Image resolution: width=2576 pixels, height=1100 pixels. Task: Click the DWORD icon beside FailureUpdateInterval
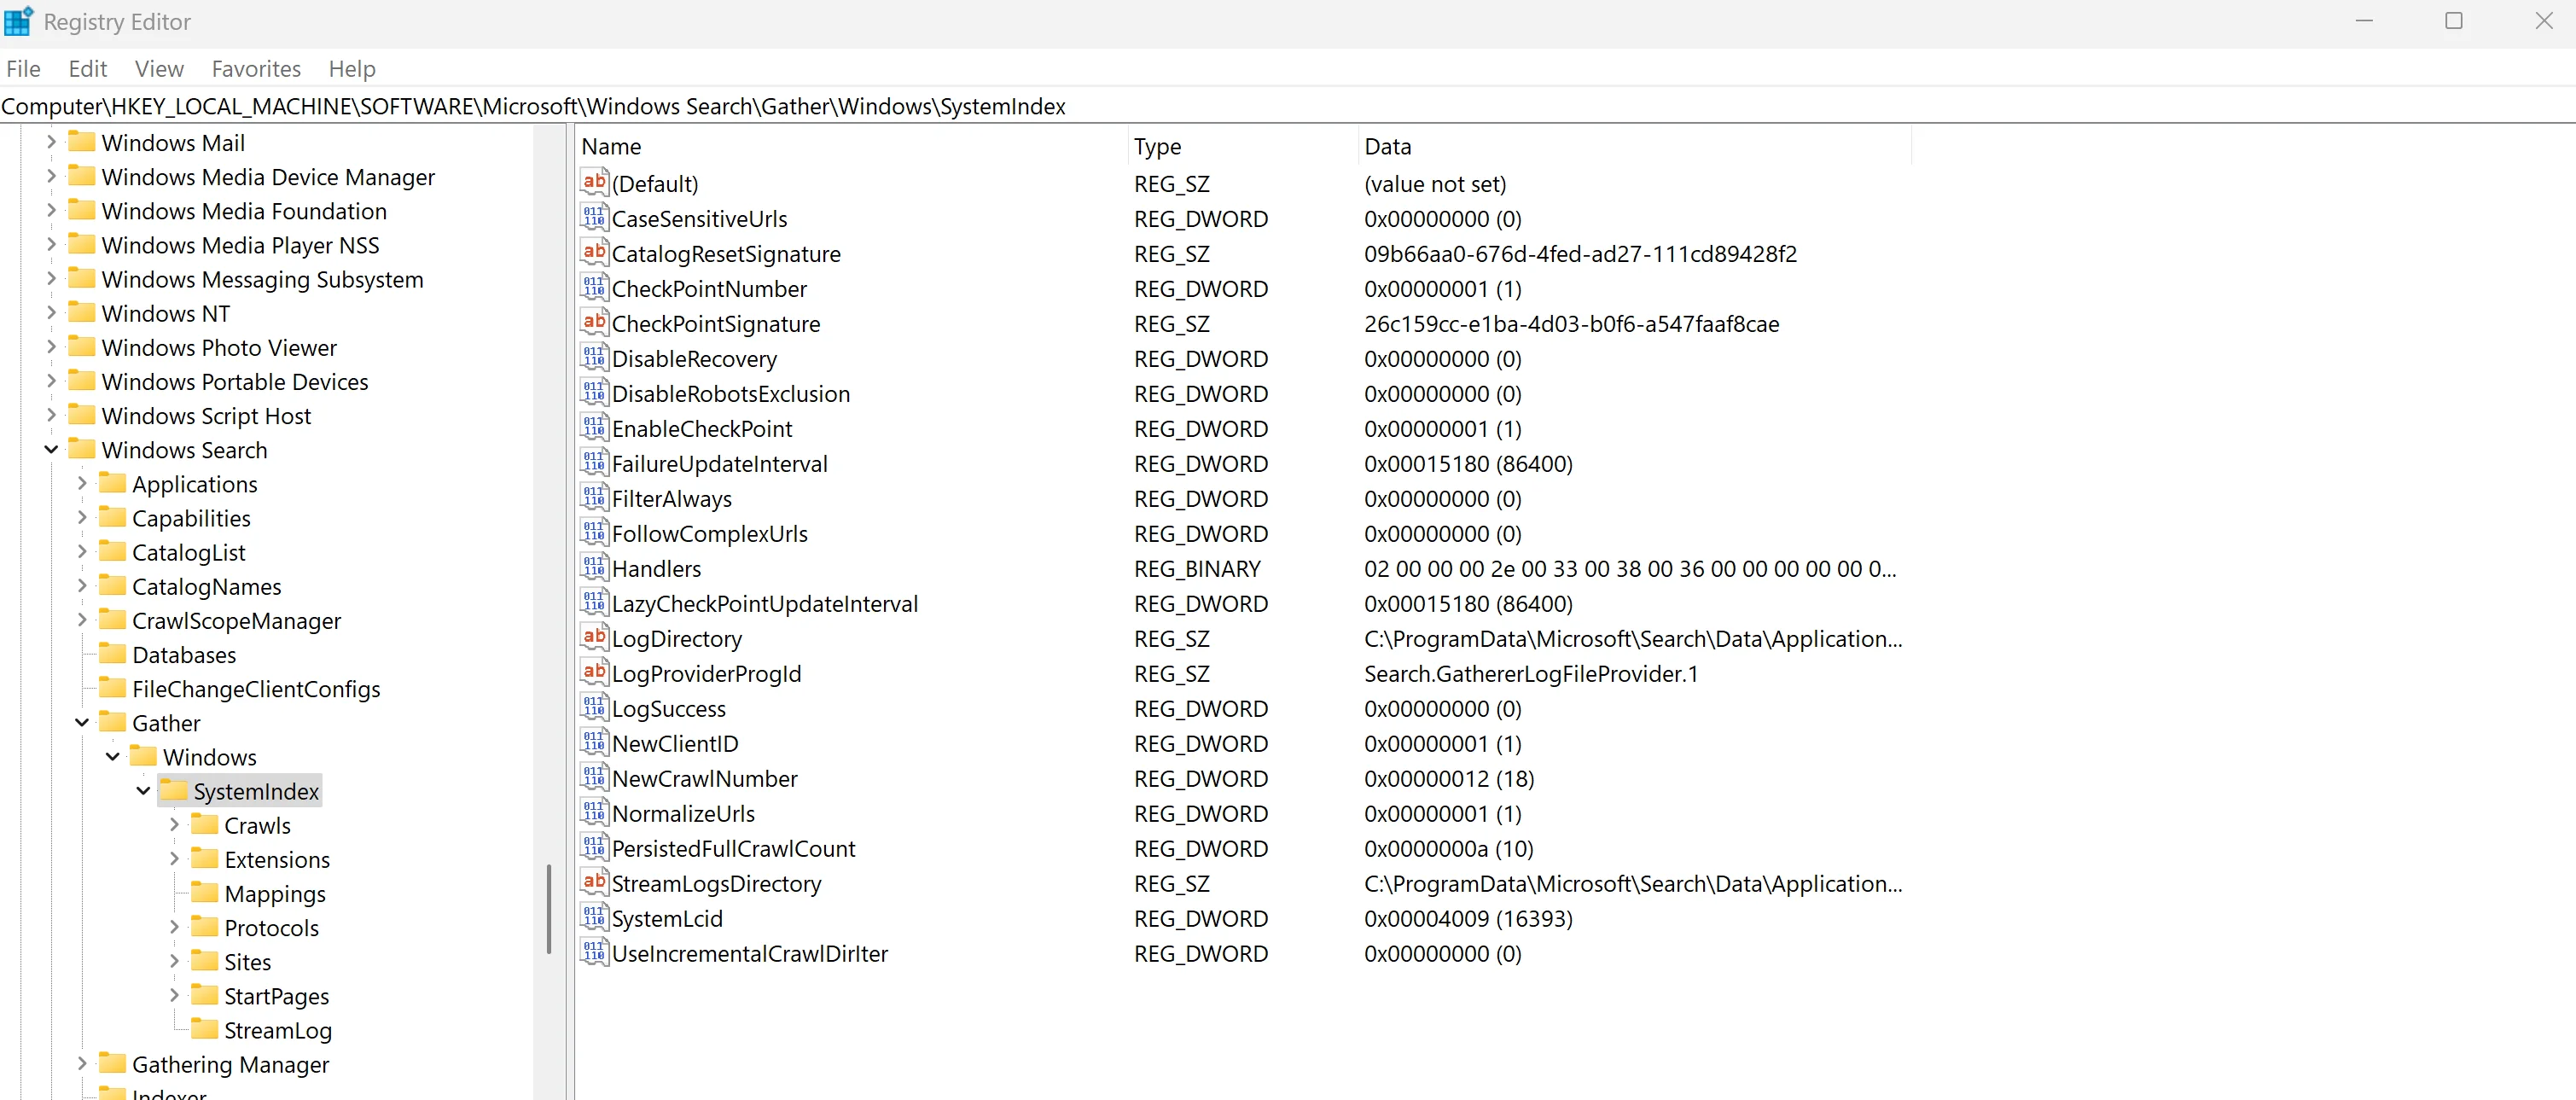(594, 462)
